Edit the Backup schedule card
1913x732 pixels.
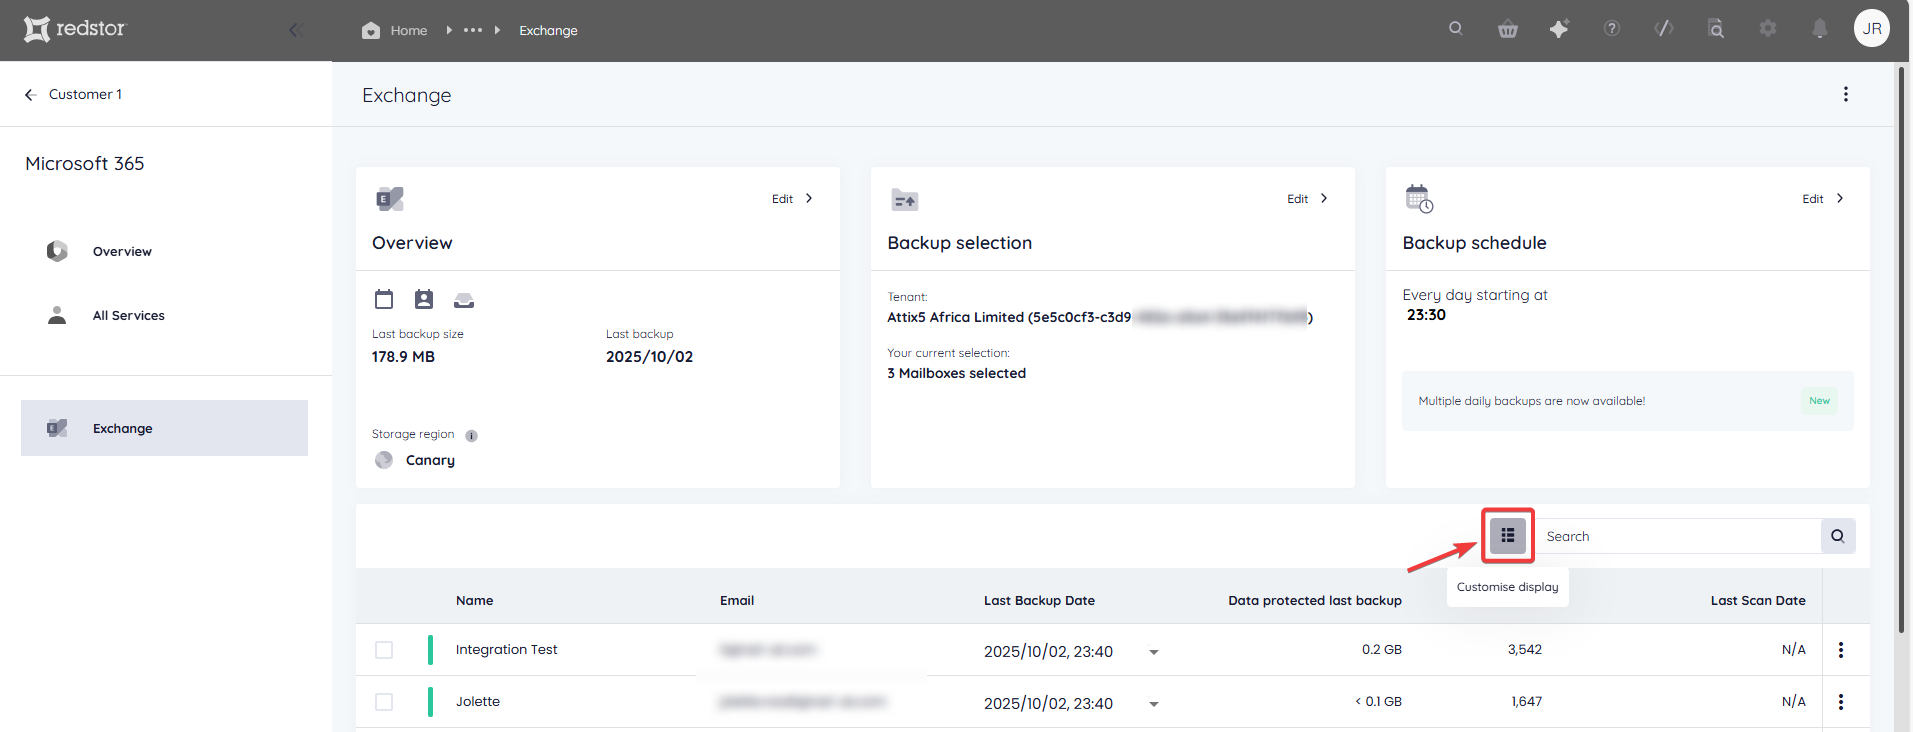[x=1824, y=199]
